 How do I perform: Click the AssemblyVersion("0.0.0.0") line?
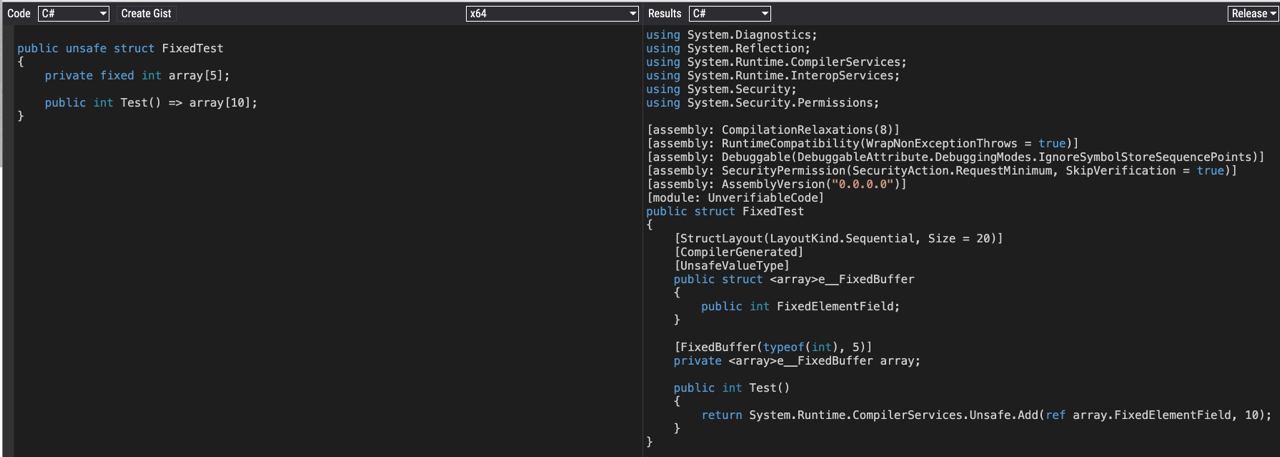777,184
